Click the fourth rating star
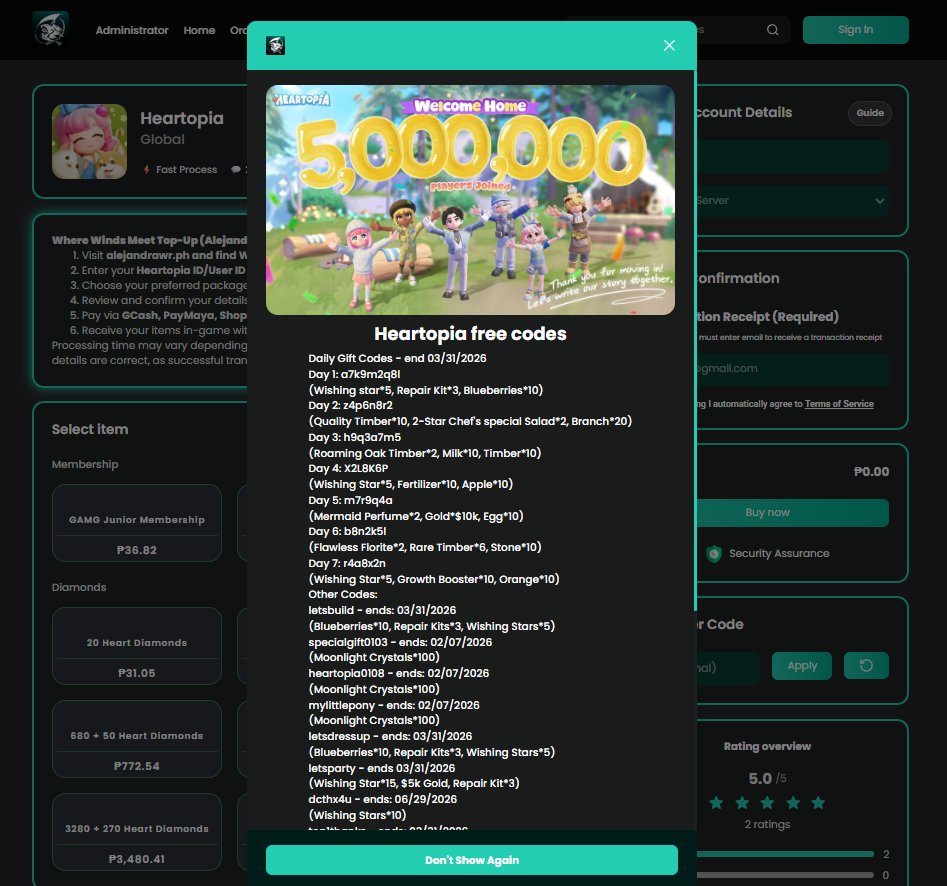Viewport: 947px width, 886px height. pos(793,803)
